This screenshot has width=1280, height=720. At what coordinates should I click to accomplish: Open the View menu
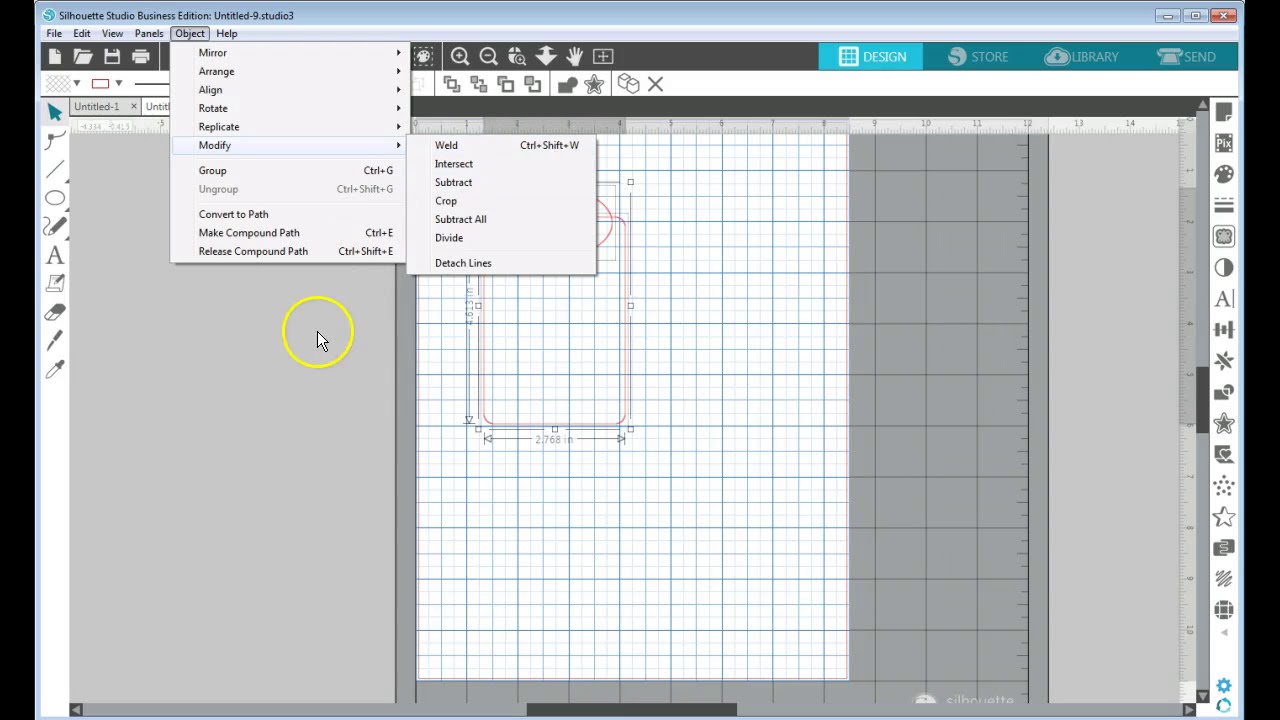112,33
